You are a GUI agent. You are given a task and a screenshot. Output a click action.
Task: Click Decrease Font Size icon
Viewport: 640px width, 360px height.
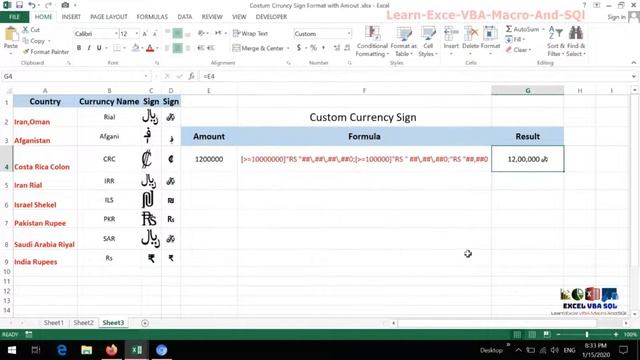[x=155, y=34]
